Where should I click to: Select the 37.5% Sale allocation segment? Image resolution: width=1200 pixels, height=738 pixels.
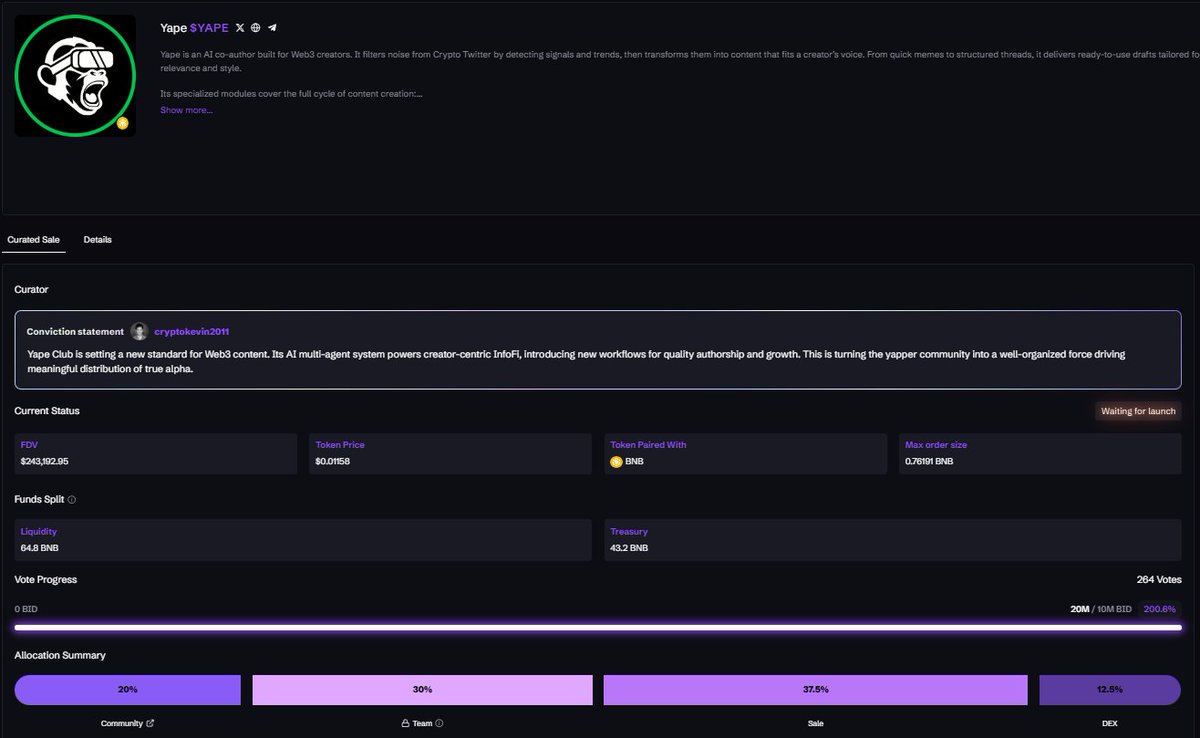(815, 690)
